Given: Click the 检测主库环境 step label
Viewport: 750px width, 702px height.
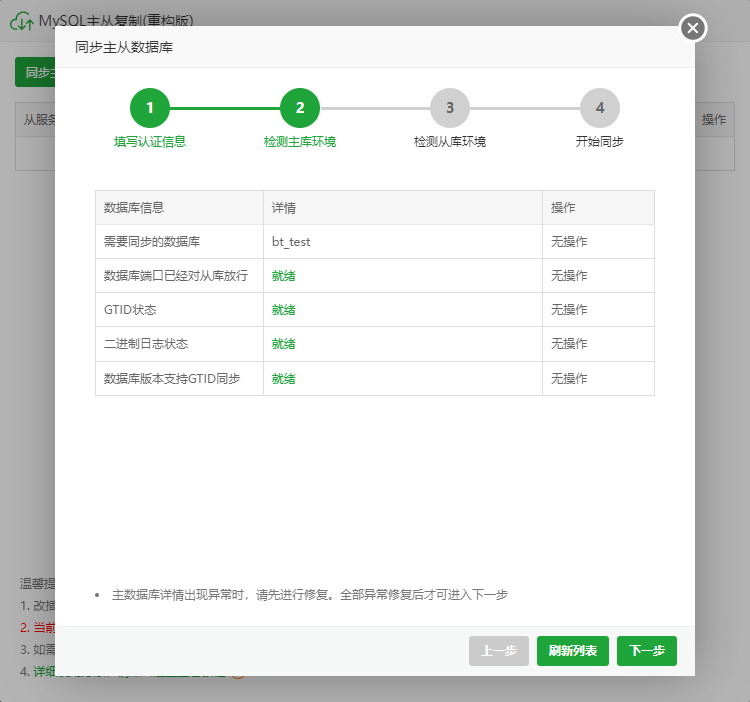Looking at the screenshot, I should (x=300, y=142).
